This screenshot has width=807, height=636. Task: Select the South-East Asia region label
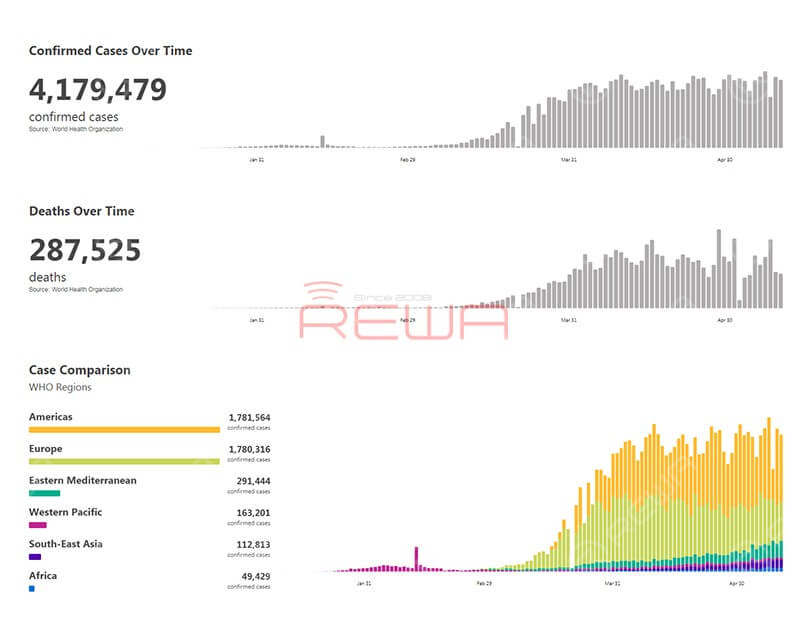(66, 544)
